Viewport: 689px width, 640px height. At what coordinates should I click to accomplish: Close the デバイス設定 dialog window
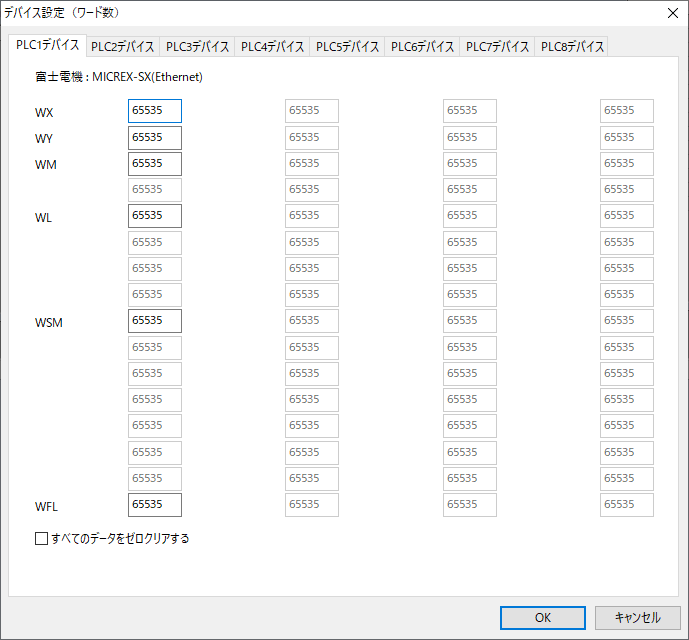[671, 13]
